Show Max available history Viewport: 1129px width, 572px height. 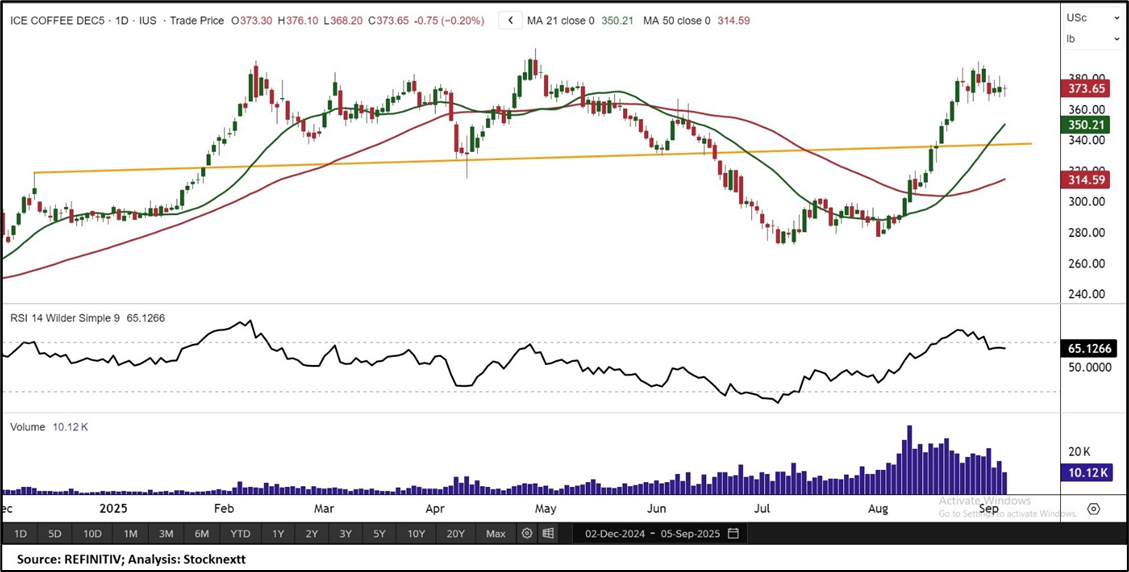click(x=495, y=534)
